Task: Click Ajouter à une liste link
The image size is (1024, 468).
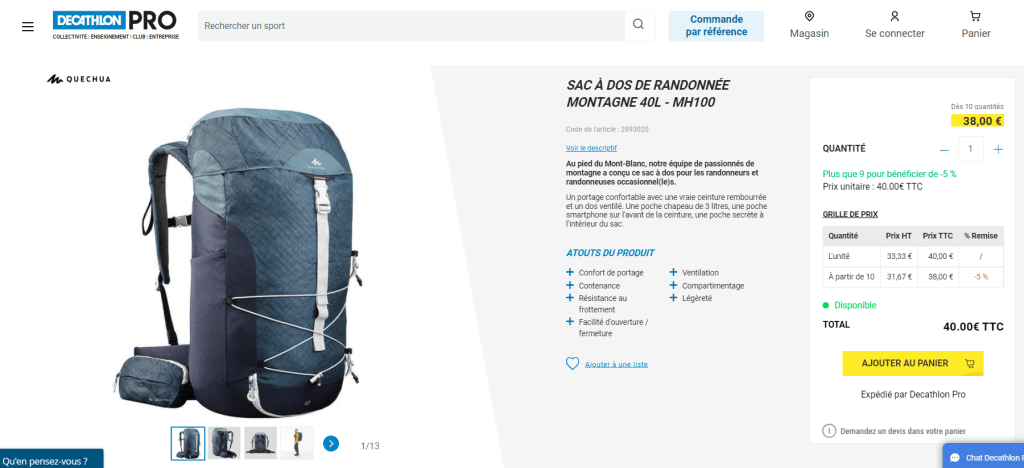Action: tap(616, 364)
